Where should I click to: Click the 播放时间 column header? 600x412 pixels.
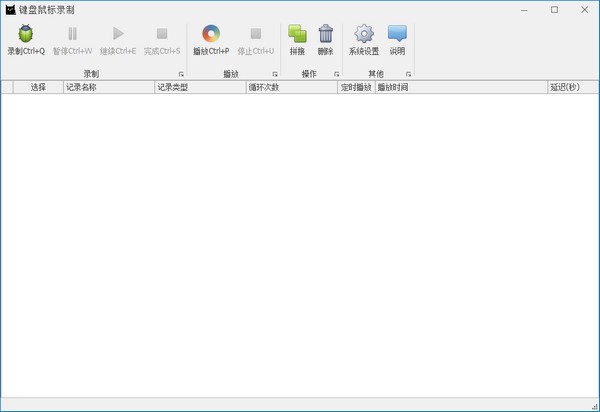[x=461, y=87]
